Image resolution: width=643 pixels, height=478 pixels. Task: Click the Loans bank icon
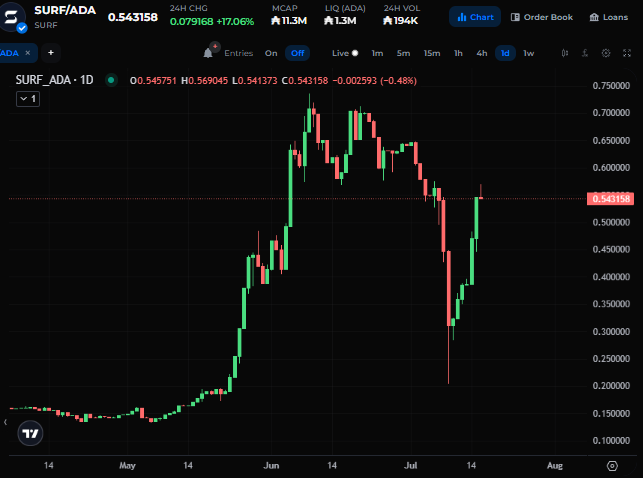594,17
